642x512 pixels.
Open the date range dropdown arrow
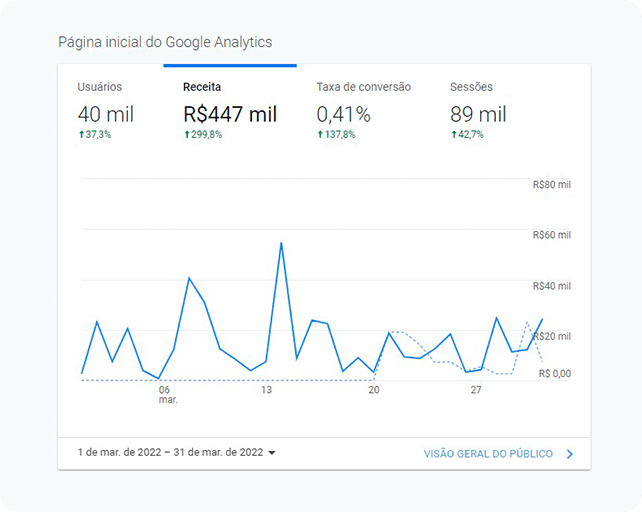tap(271, 453)
